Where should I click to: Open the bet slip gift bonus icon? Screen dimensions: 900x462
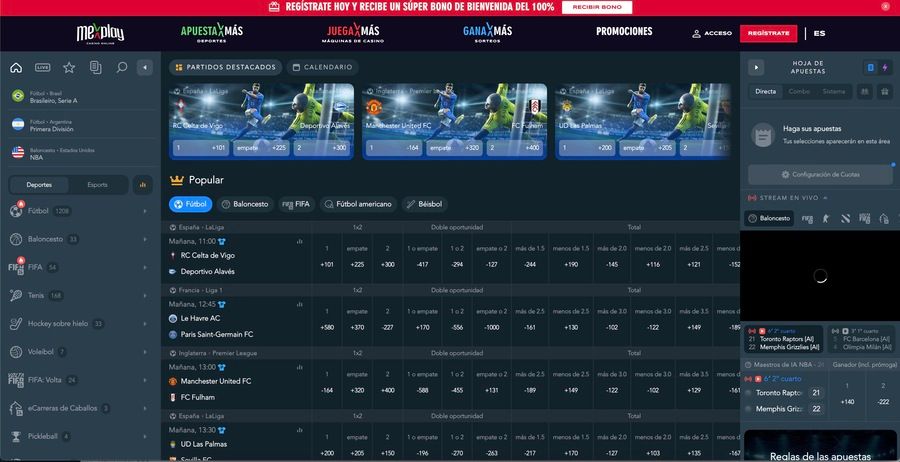885,92
